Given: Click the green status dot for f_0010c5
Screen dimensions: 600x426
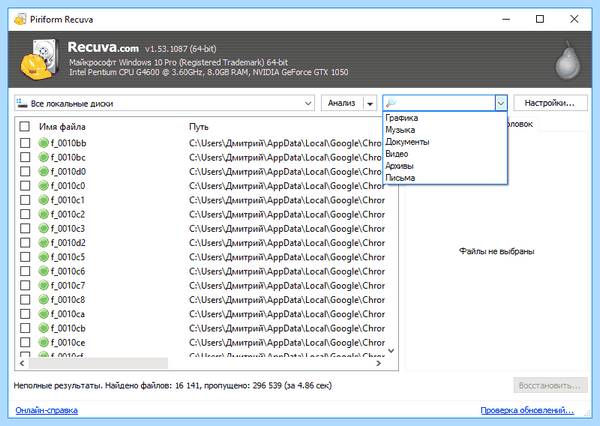Looking at the screenshot, I should (x=44, y=257).
